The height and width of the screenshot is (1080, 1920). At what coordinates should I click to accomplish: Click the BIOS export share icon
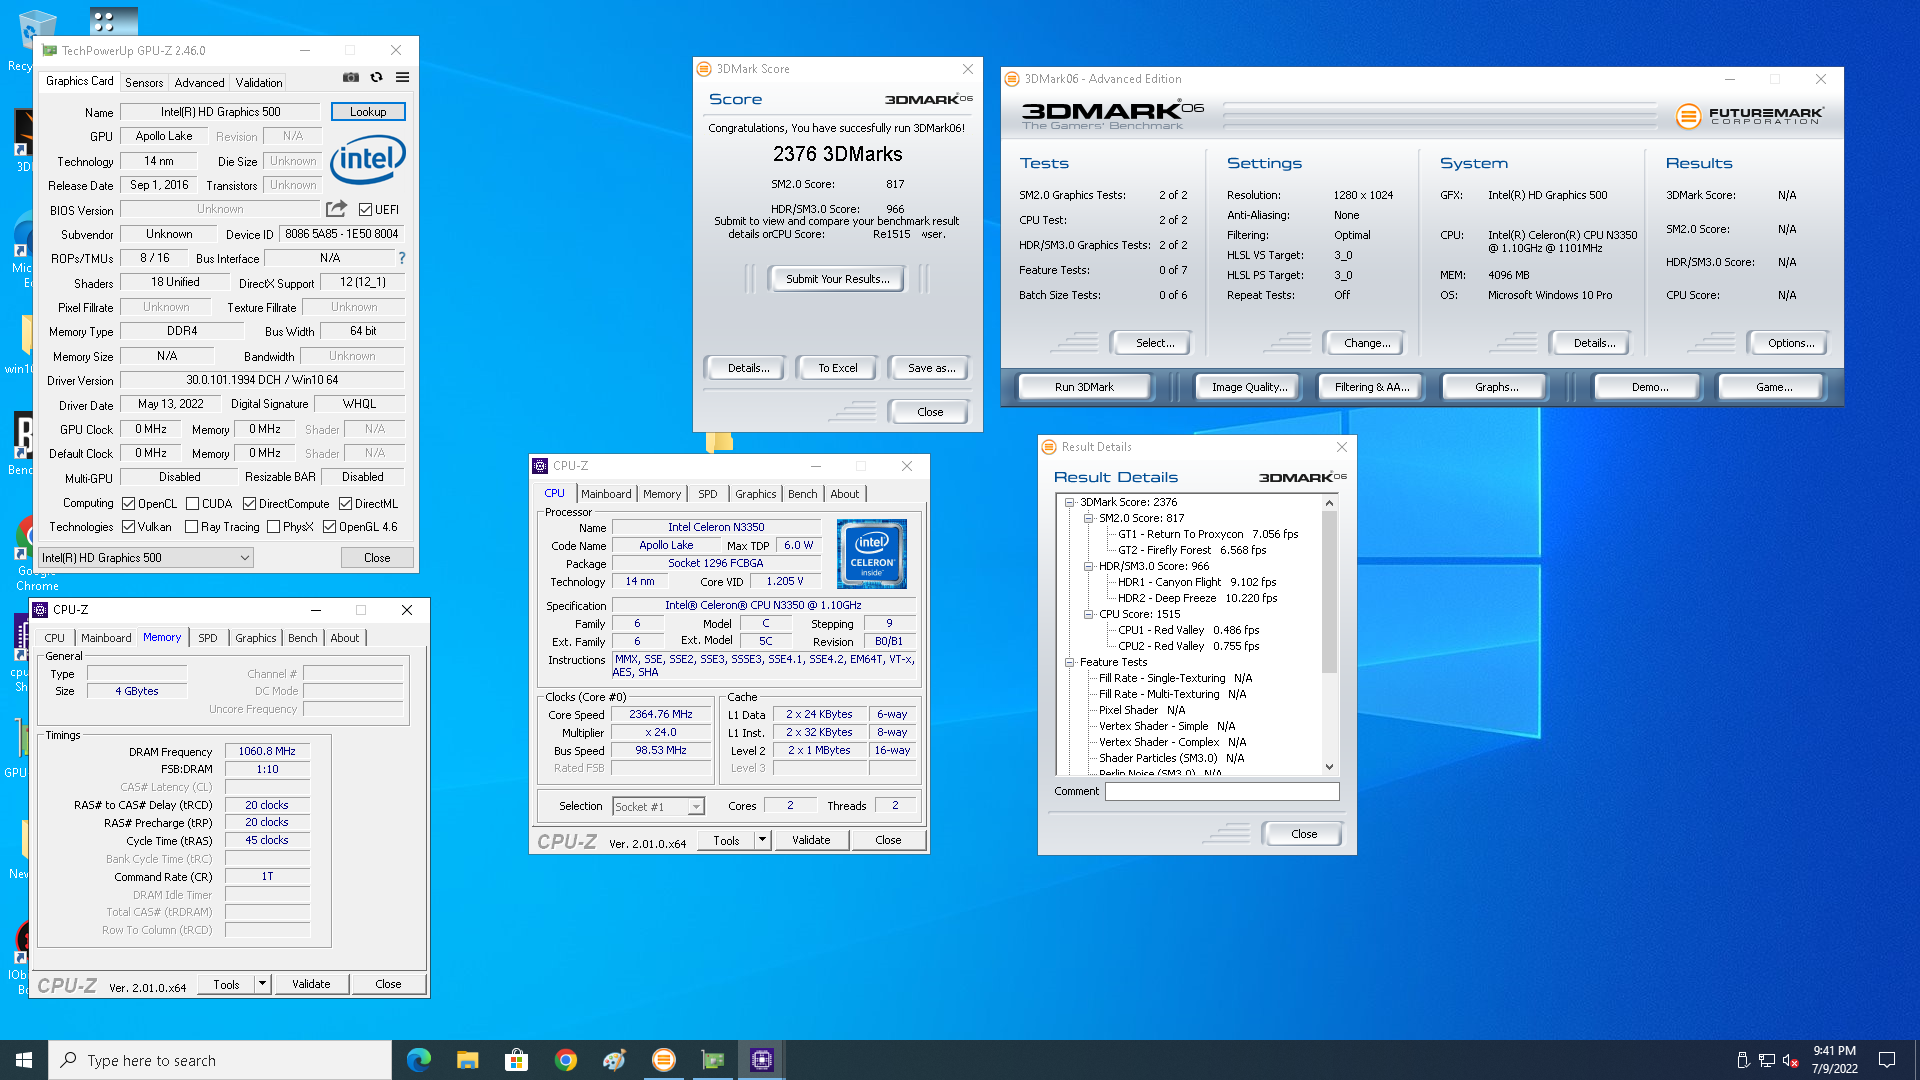click(336, 209)
